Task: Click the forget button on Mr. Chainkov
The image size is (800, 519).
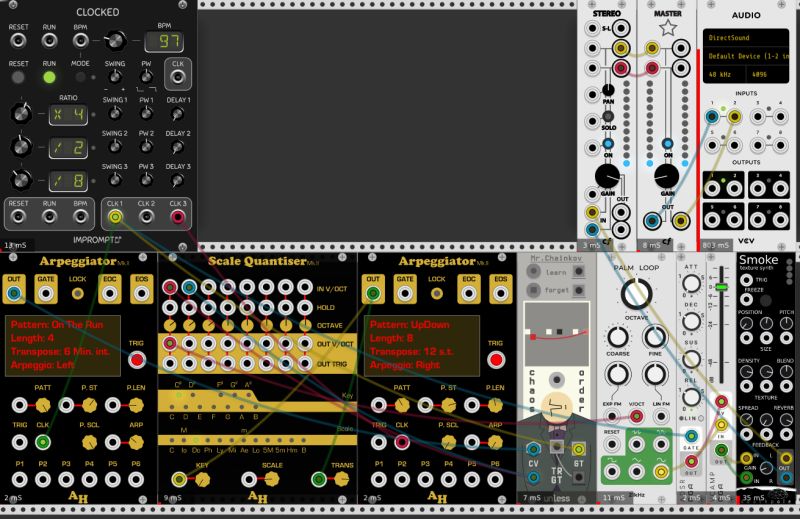Action: click(x=534, y=290)
